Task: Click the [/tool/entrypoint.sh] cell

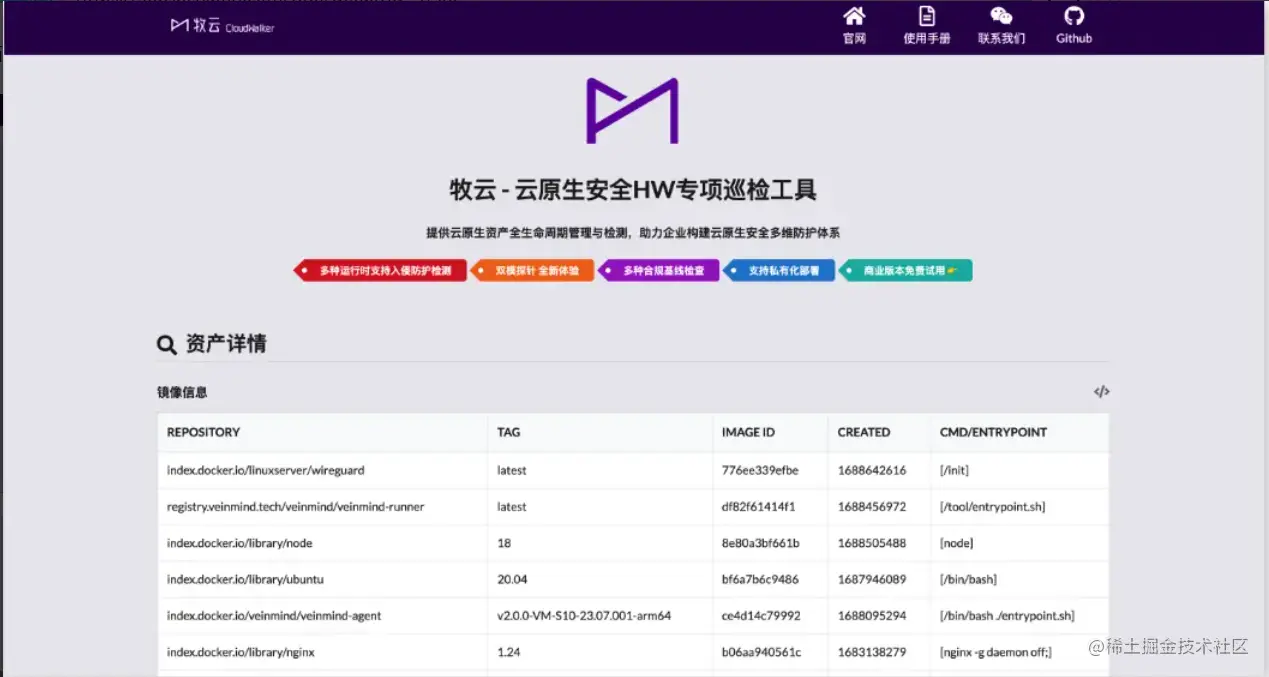Action: click(1019, 507)
